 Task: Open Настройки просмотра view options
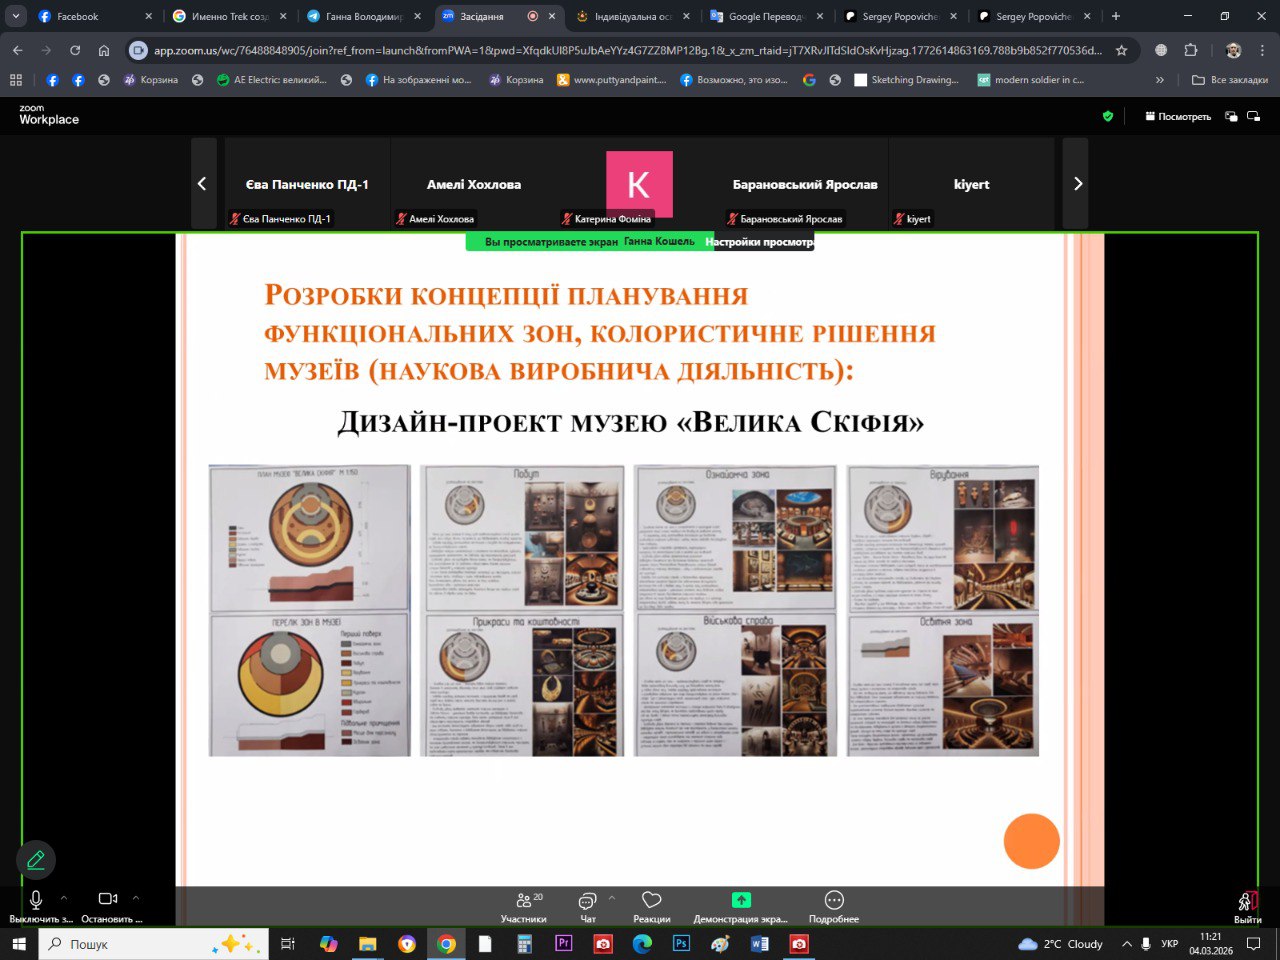point(759,242)
